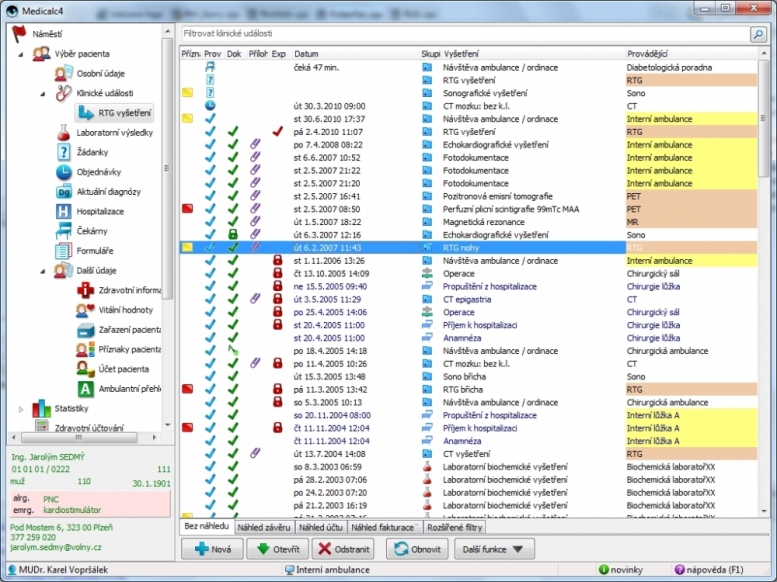Open Laboratorní výsledky flask icon
This screenshot has height=582, width=777.
pyautogui.click(x=64, y=133)
